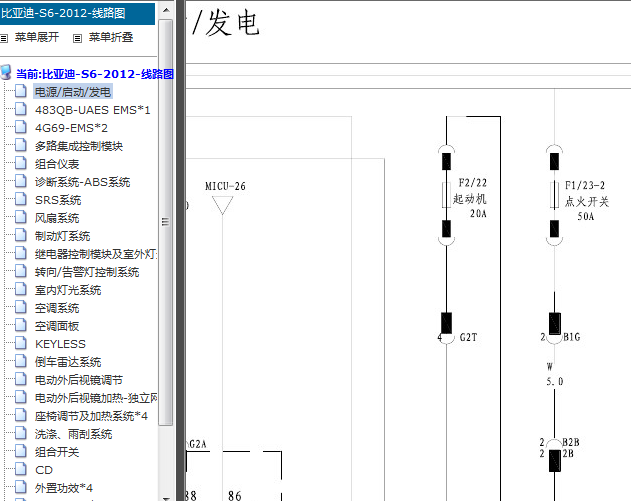
Task: Click the page icon beside 组合开关
Action: point(21,451)
